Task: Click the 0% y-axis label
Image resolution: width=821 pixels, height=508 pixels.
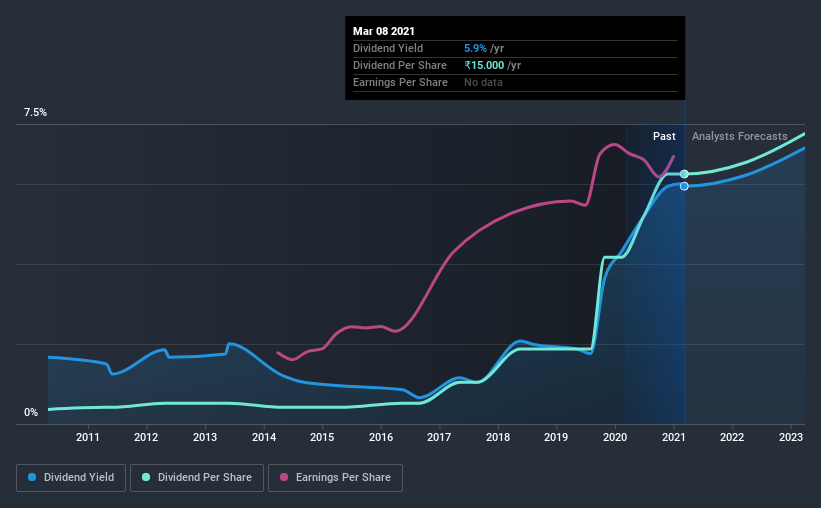Action: coord(31,412)
